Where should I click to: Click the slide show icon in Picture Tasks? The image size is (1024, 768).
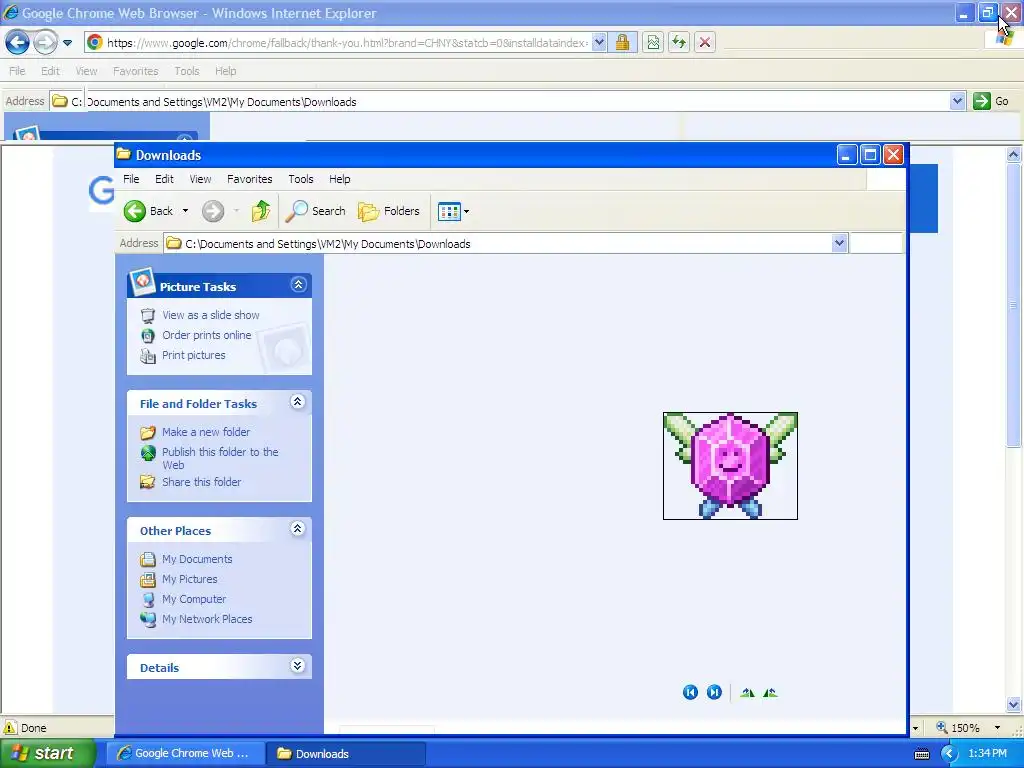tap(148, 315)
